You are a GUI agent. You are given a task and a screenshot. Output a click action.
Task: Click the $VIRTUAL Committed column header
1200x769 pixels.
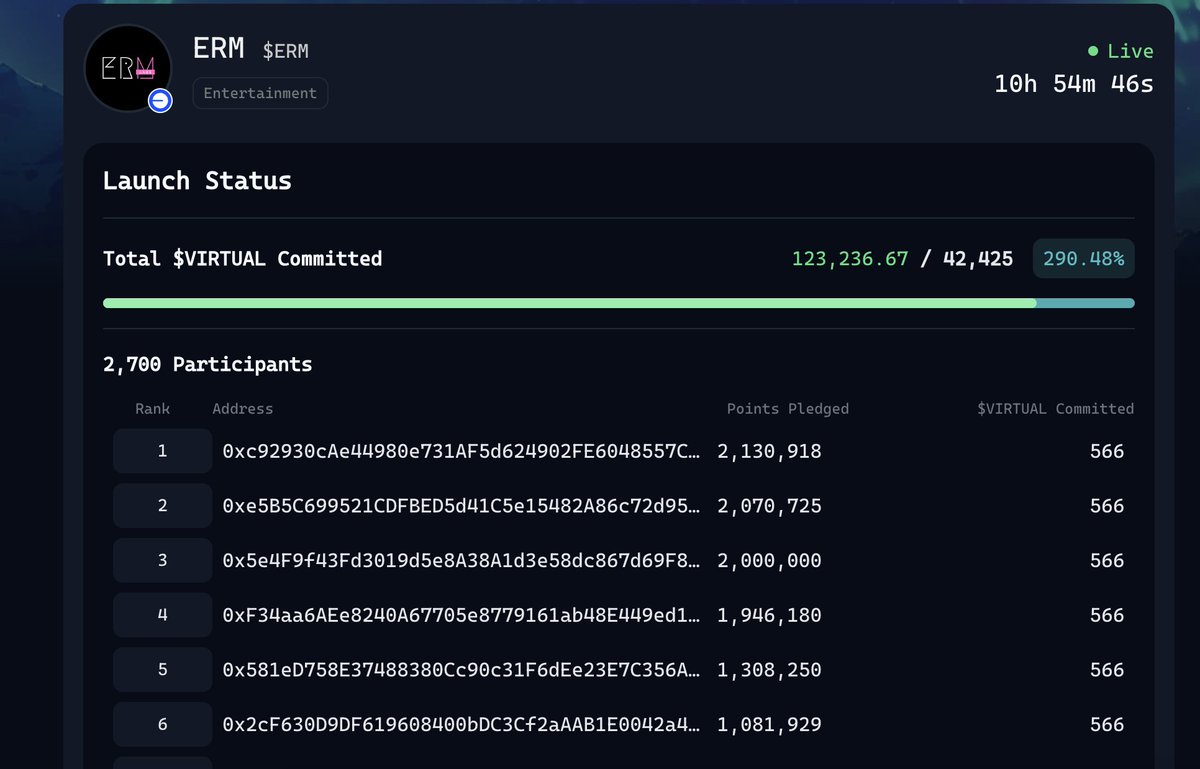1056,409
